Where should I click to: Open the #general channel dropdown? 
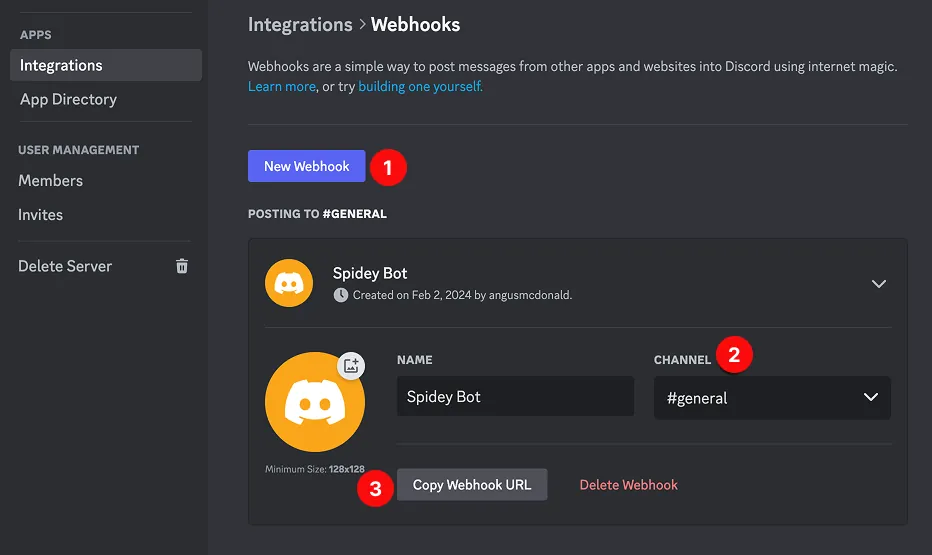pos(772,398)
